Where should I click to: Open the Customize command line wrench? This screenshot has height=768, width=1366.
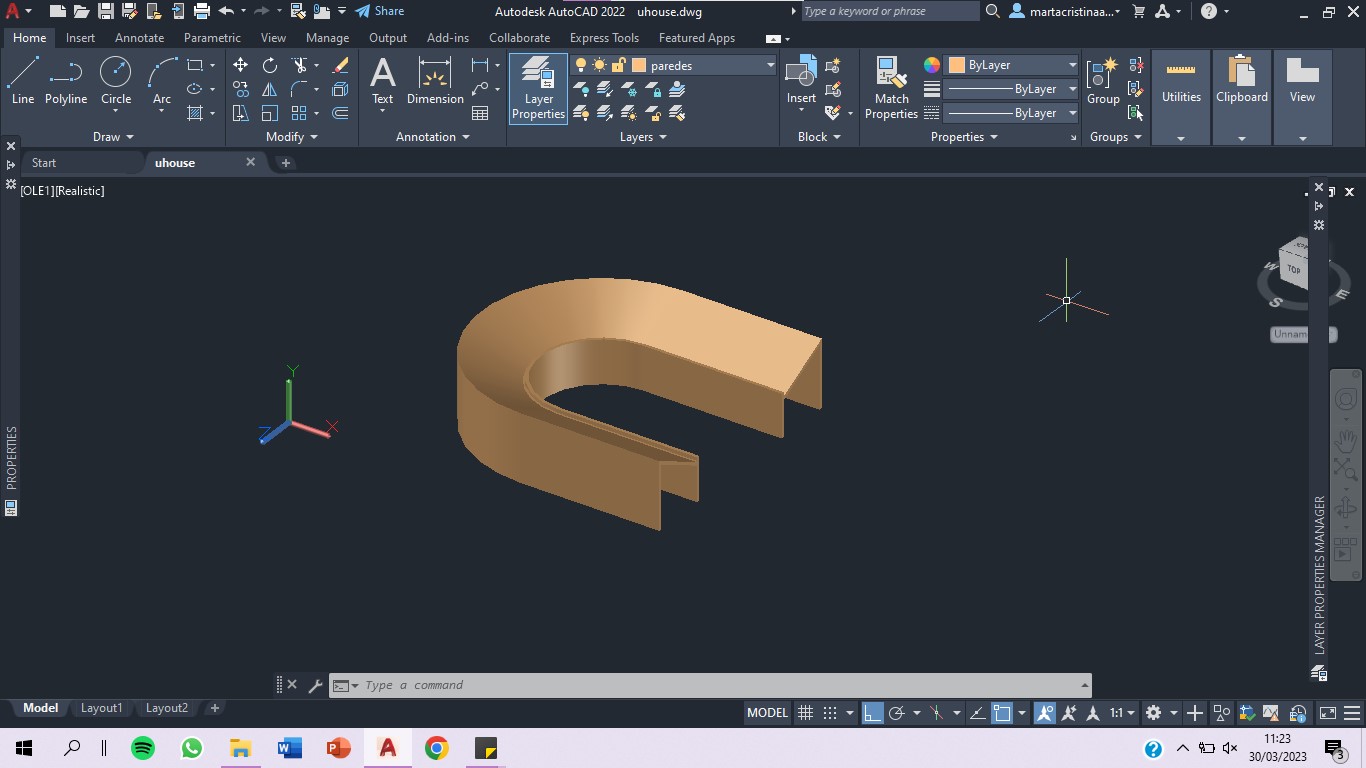click(x=315, y=685)
